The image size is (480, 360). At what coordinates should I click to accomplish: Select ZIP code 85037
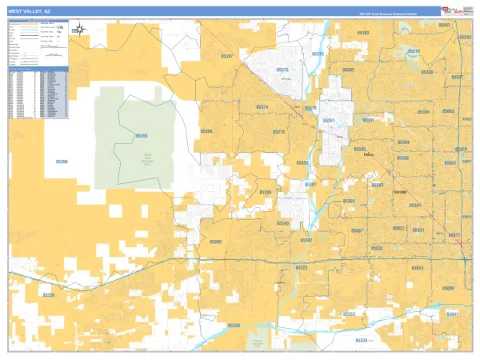[x=357, y=230]
